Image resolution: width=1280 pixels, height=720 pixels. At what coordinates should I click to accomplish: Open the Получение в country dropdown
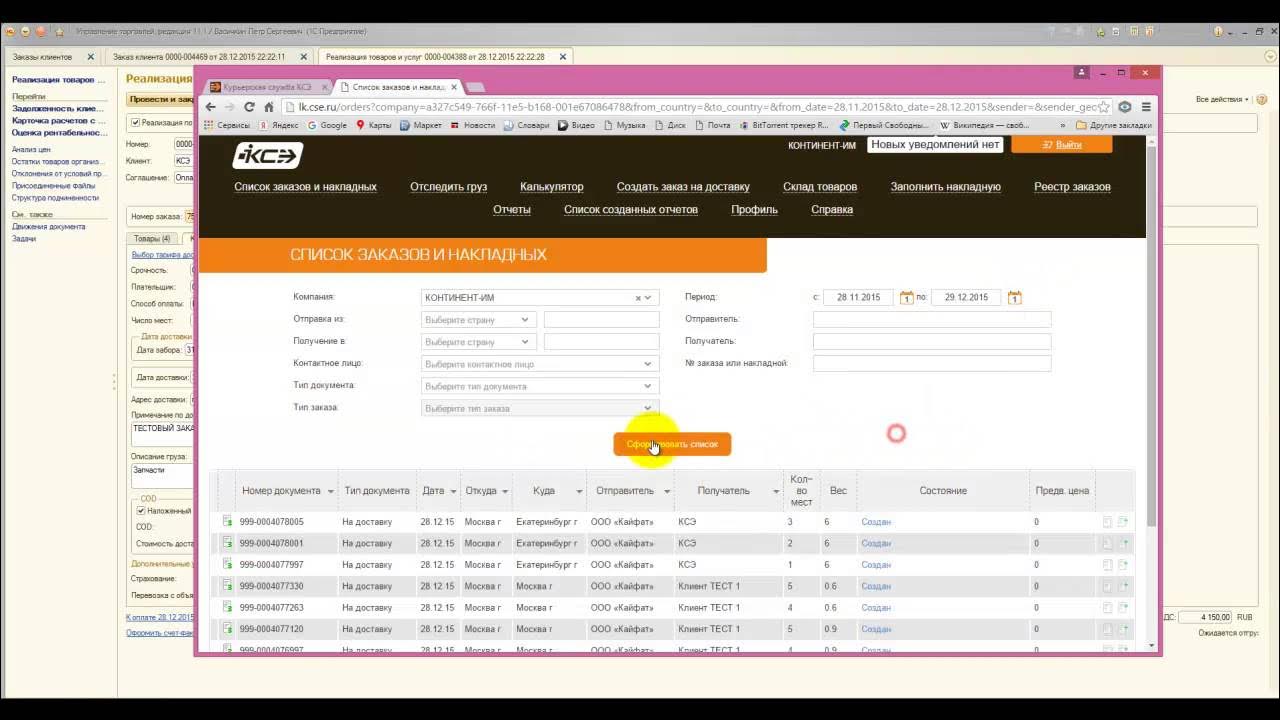point(524,342)
